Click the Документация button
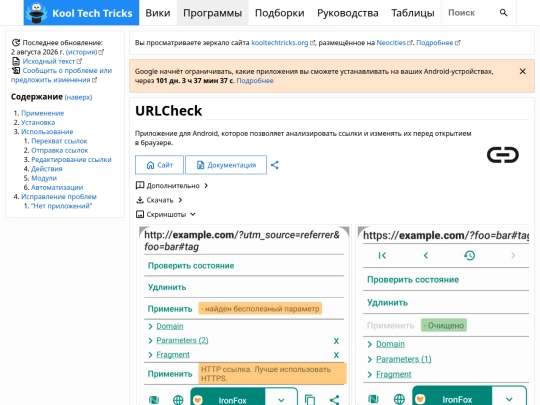 pyautogui.click(x=226, y=165)
